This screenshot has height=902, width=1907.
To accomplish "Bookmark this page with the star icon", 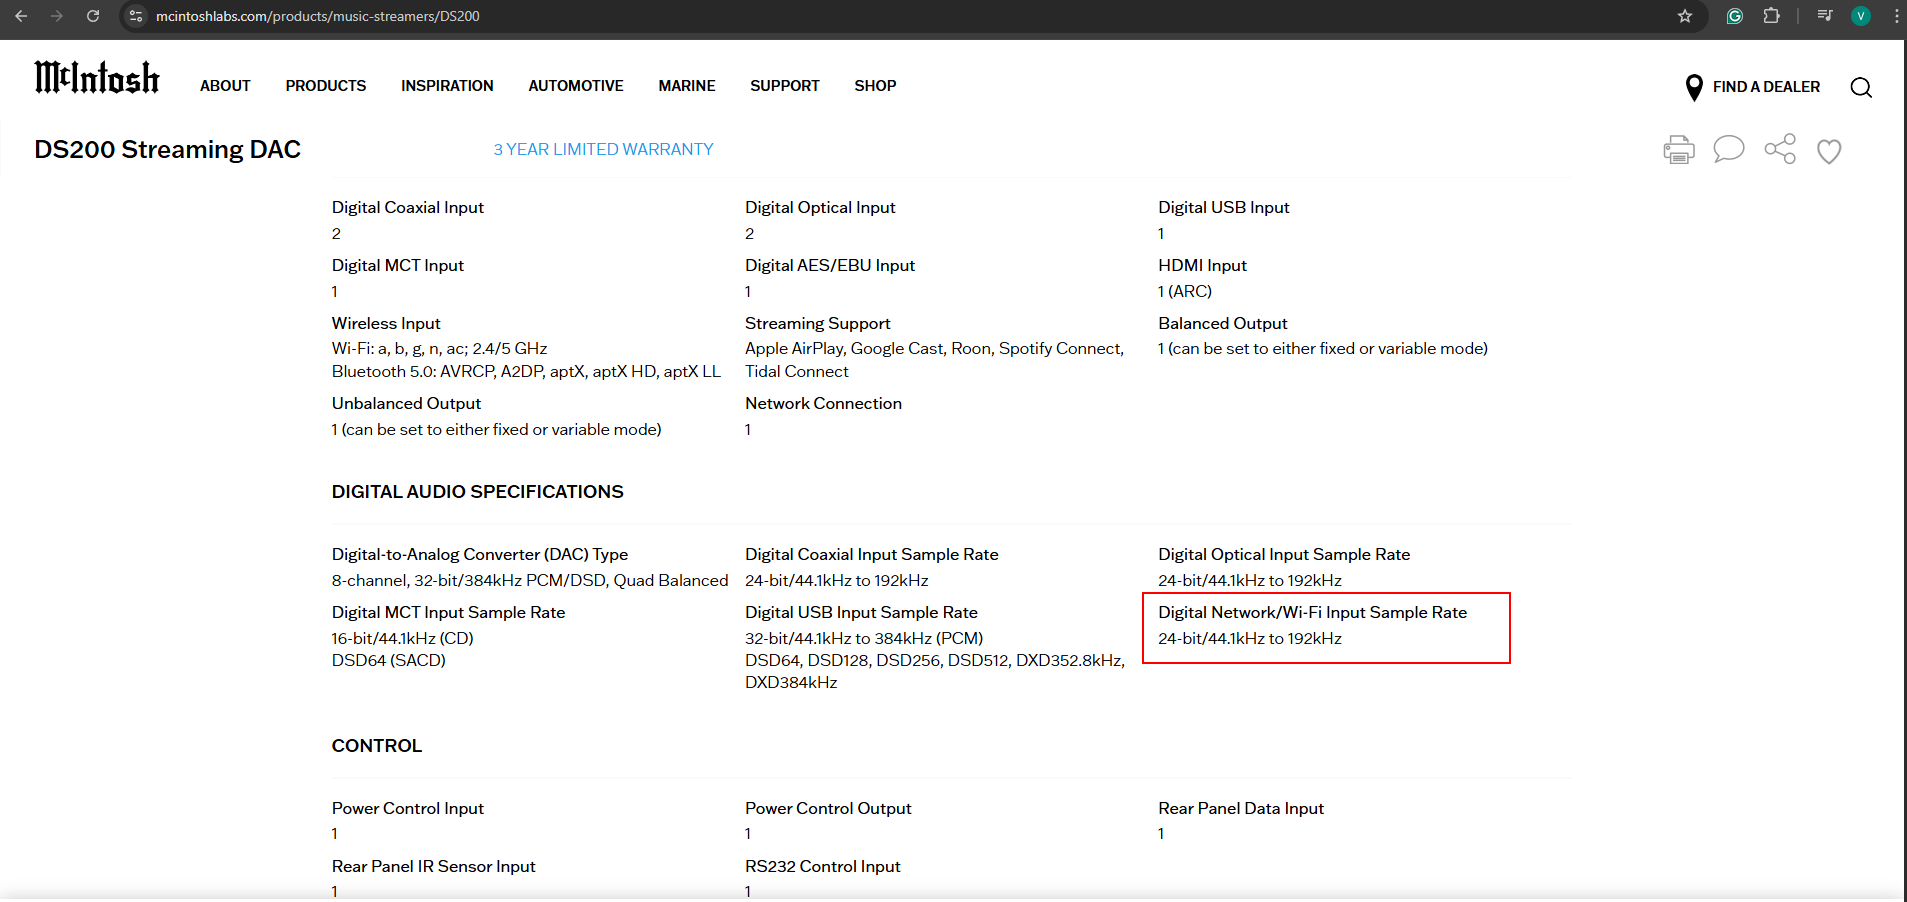I will pos(1685,16).
